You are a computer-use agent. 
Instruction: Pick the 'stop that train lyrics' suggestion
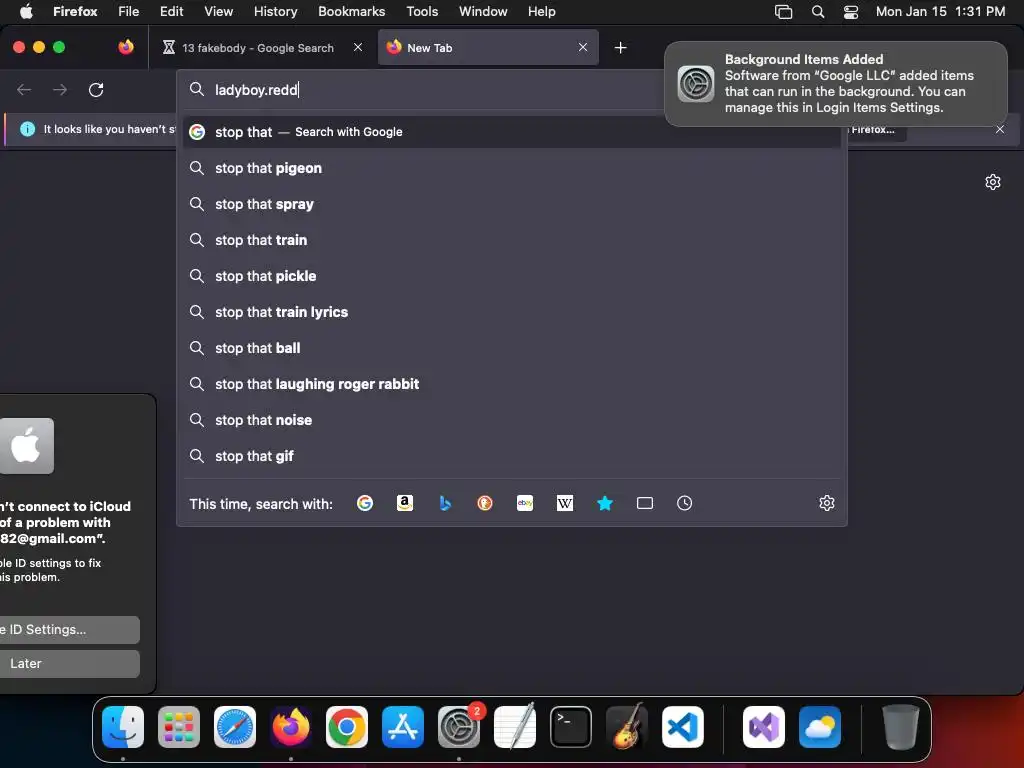pos(512,312)
